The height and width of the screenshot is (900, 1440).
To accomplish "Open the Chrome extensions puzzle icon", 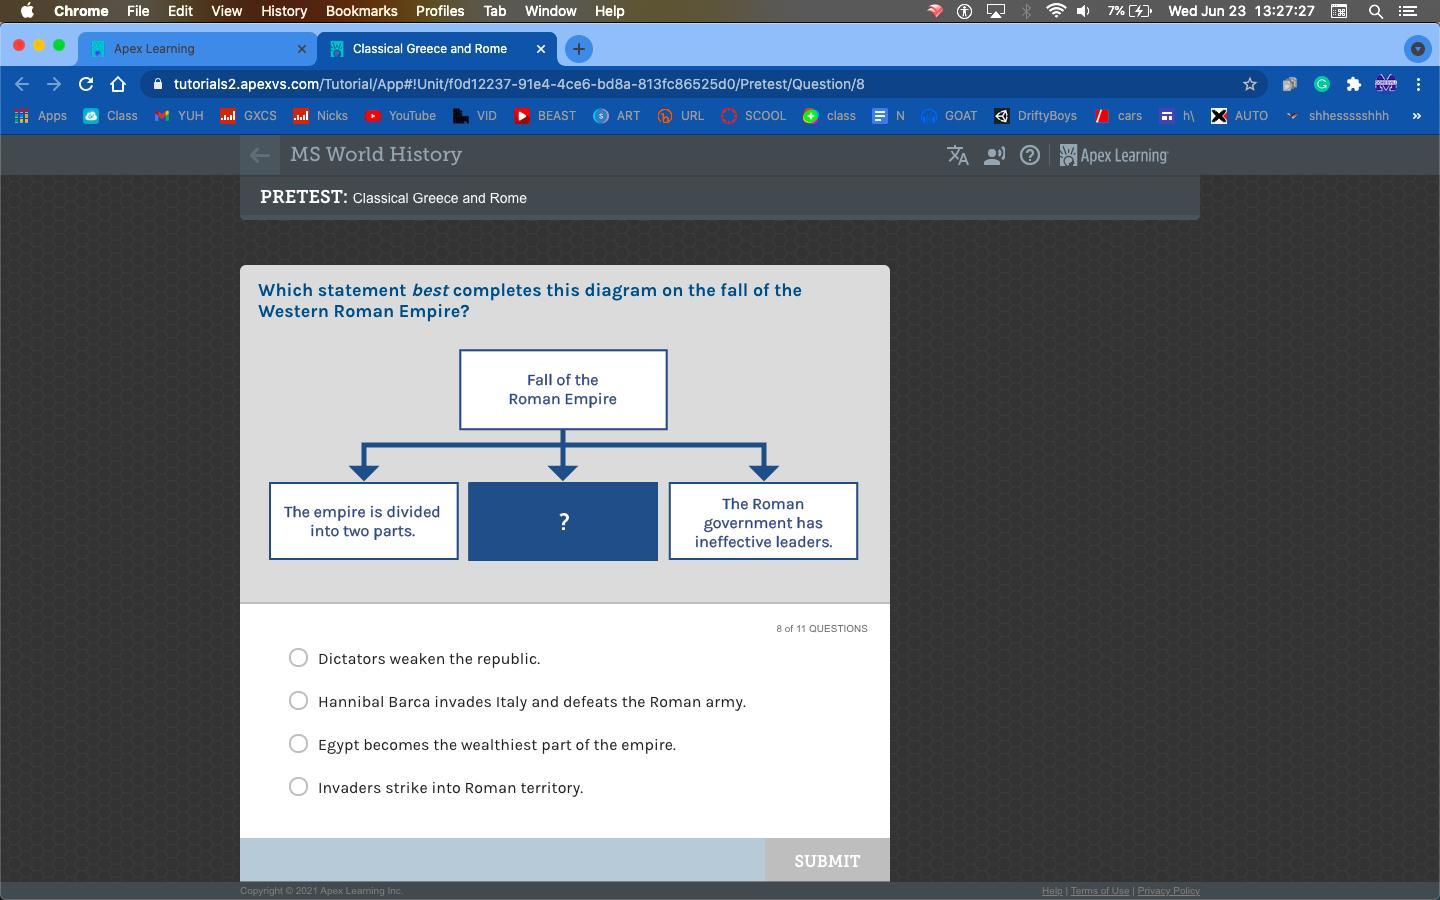I will point(1353,84).
